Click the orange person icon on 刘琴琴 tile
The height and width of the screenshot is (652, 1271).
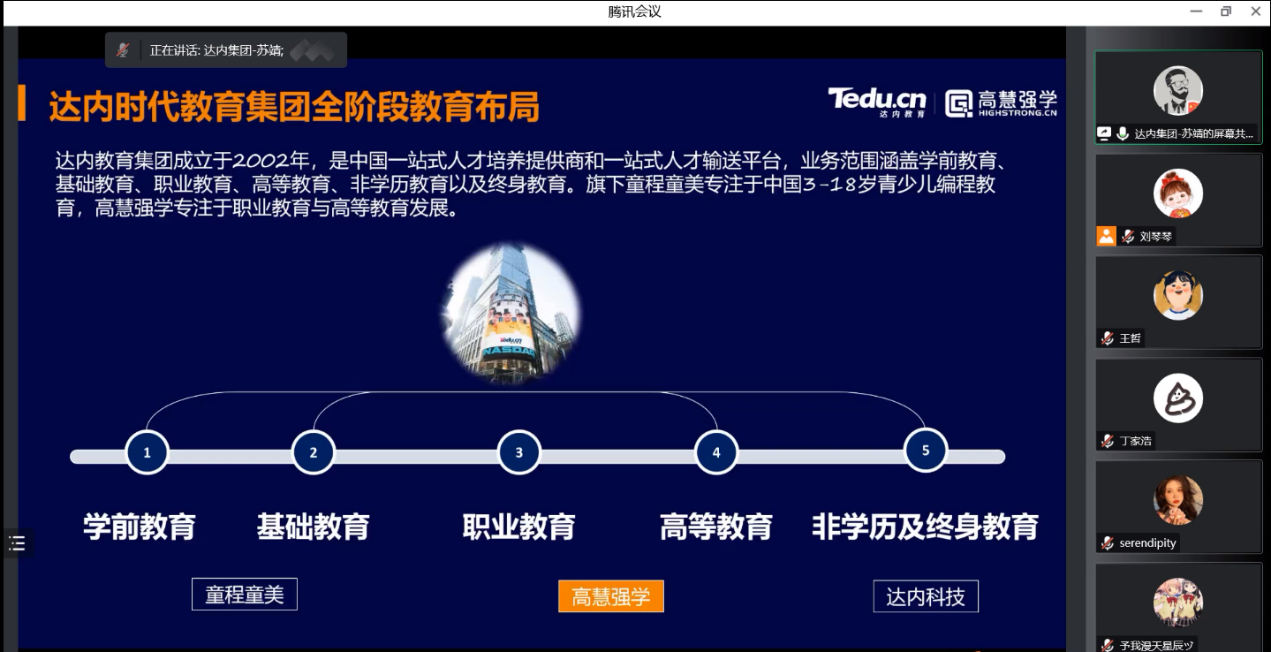click(x=1106, y=236)
